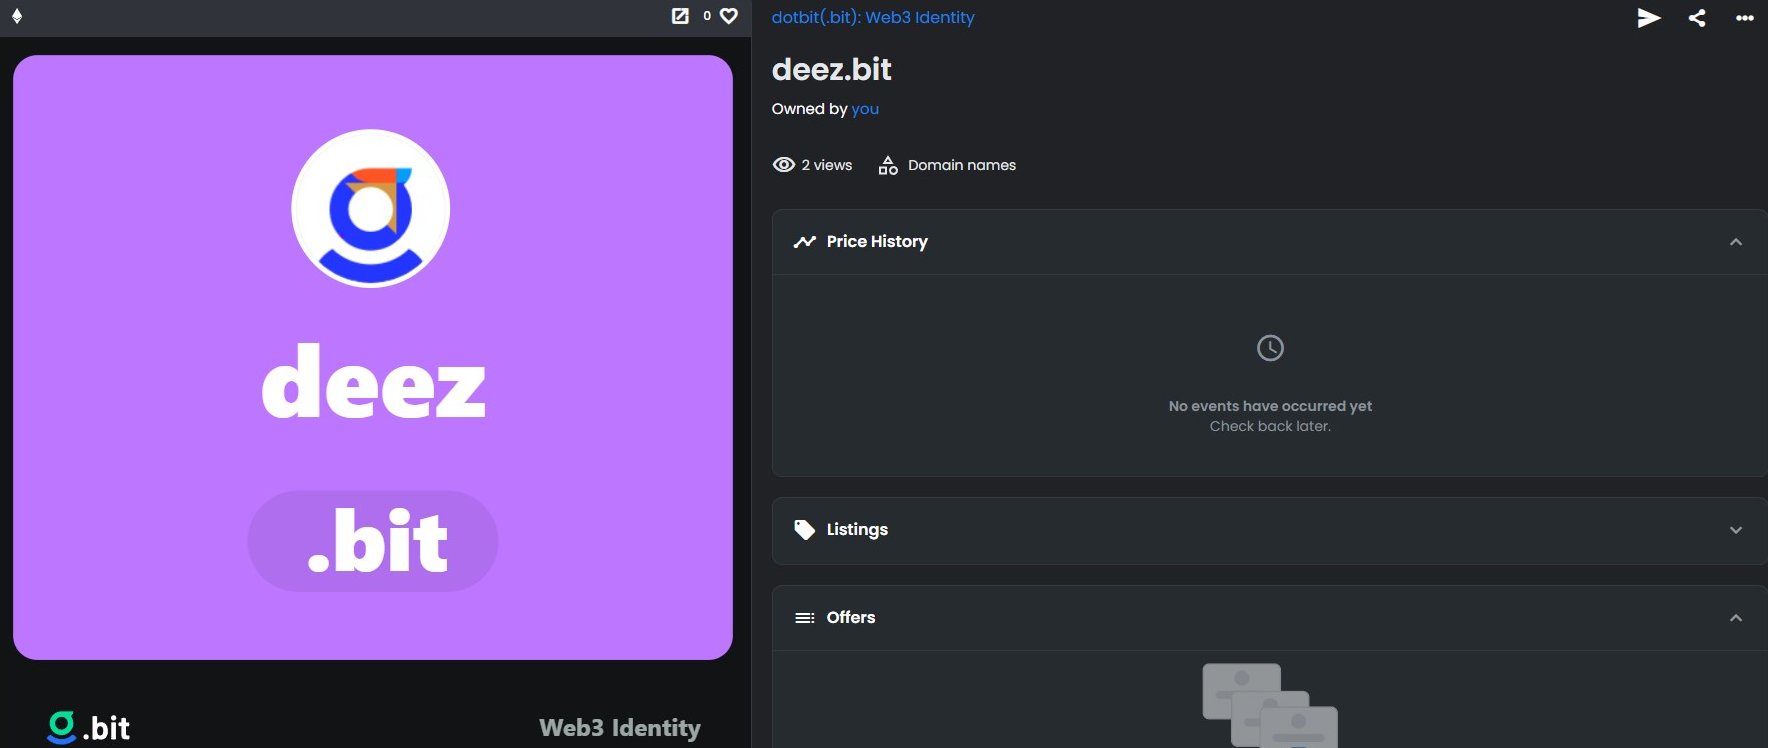Open the Domain names category
Screen dimensions: 1768x748
pyautogui.click(x=962, y=165)
